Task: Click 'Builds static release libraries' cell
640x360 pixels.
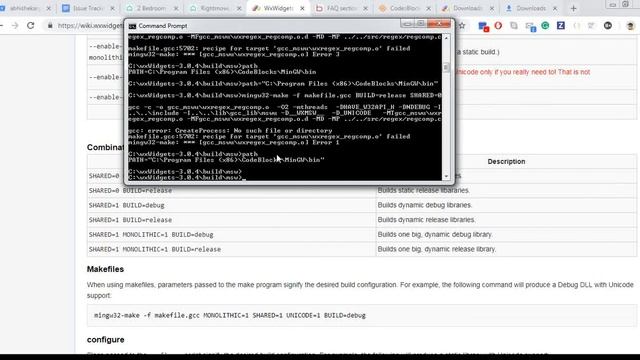Action: pyautogui.click(x=506, y=191)
